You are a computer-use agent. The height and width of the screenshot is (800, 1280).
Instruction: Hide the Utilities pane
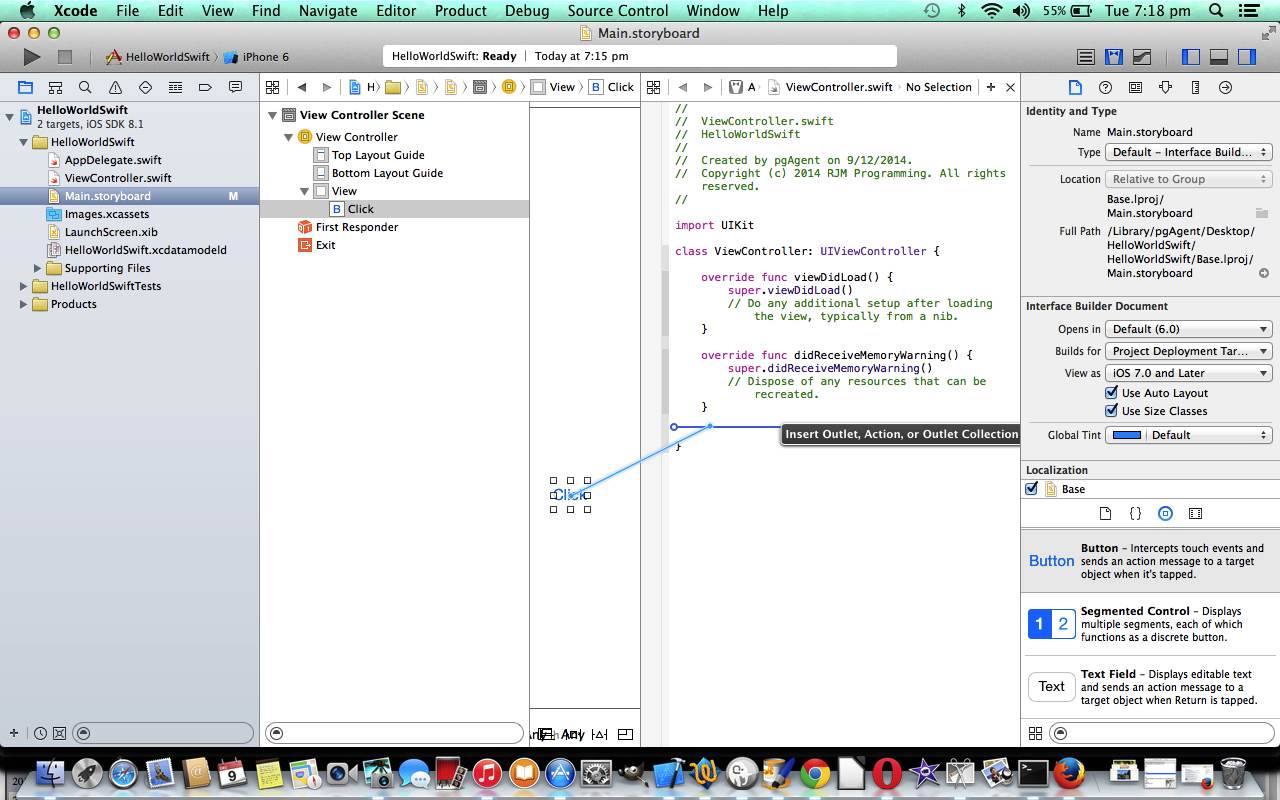[x=1247, y=57]
